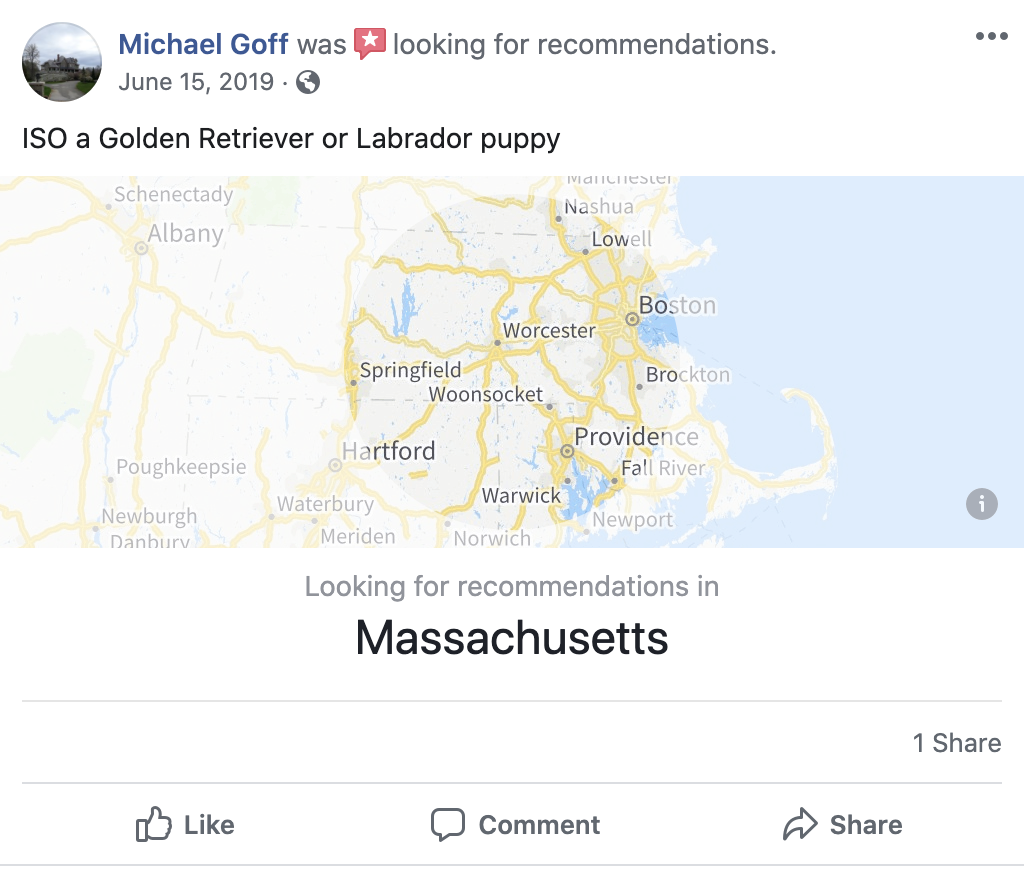View the 1 Share count

click(x=956, y=743)
